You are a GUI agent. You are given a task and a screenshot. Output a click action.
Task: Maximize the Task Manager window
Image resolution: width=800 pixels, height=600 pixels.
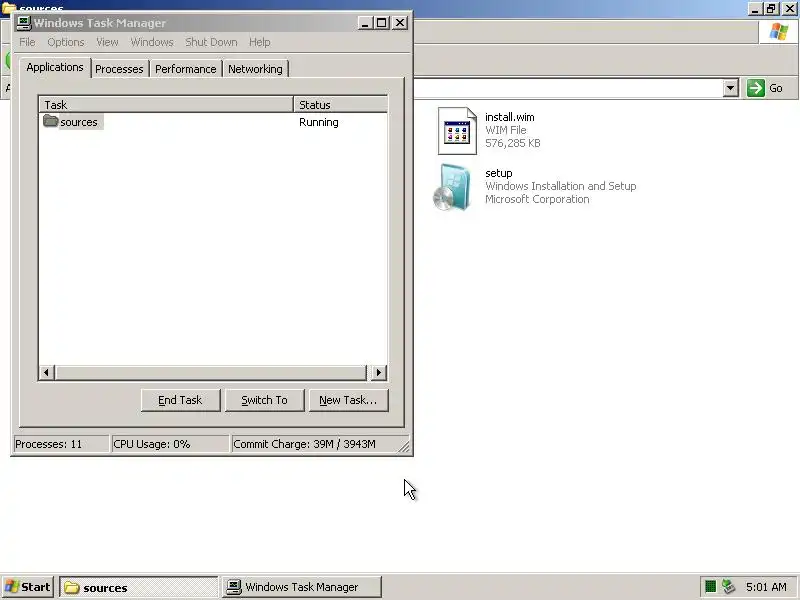click(x=382, y=23)
